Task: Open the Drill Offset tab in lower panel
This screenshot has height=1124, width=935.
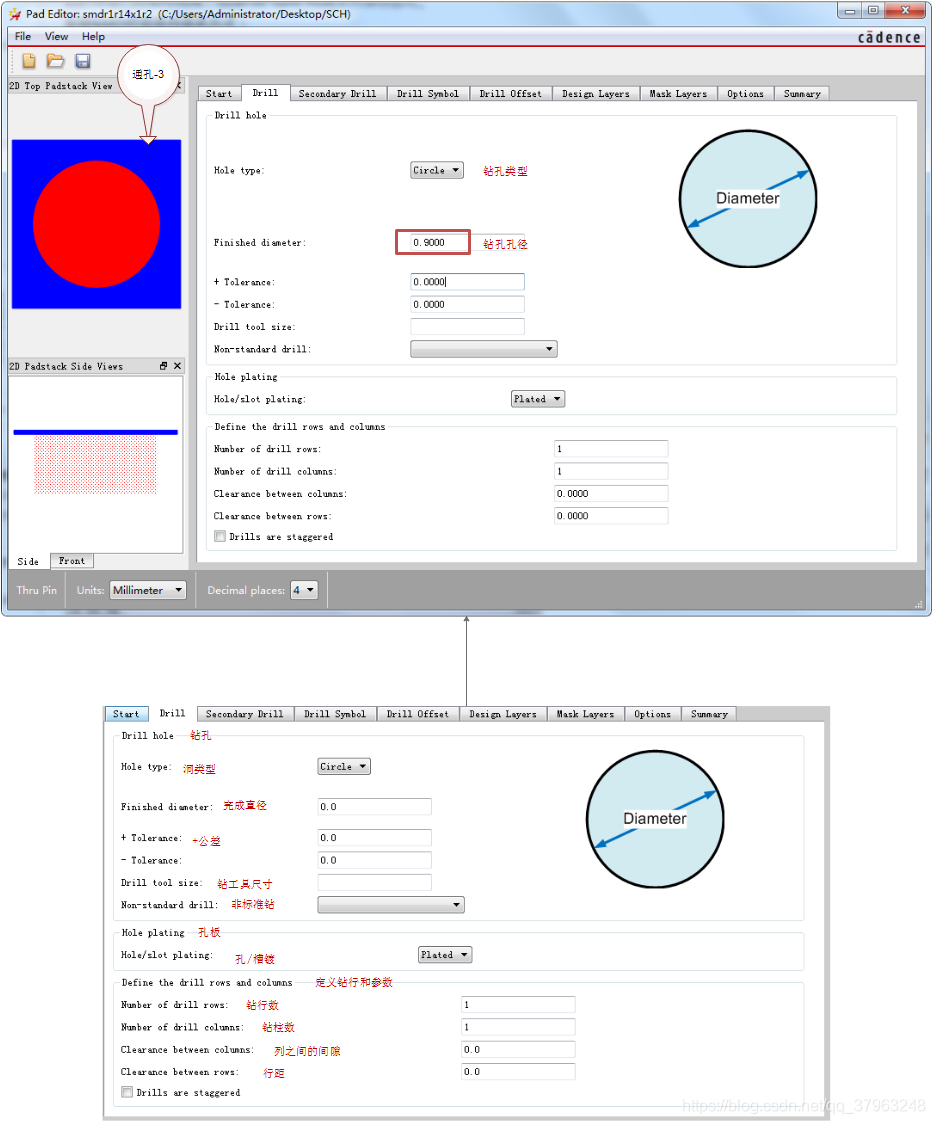Action: [x=418, y=714]
